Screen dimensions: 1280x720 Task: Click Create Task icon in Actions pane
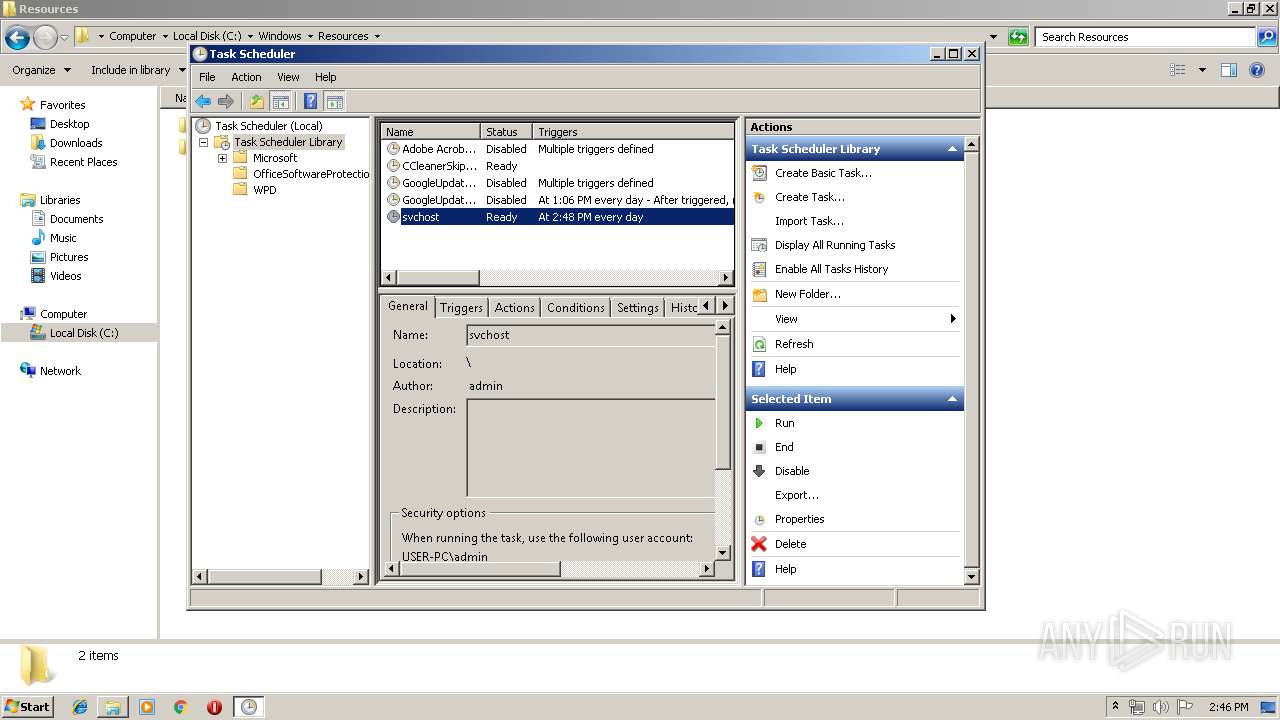click(x=760, y=197)
